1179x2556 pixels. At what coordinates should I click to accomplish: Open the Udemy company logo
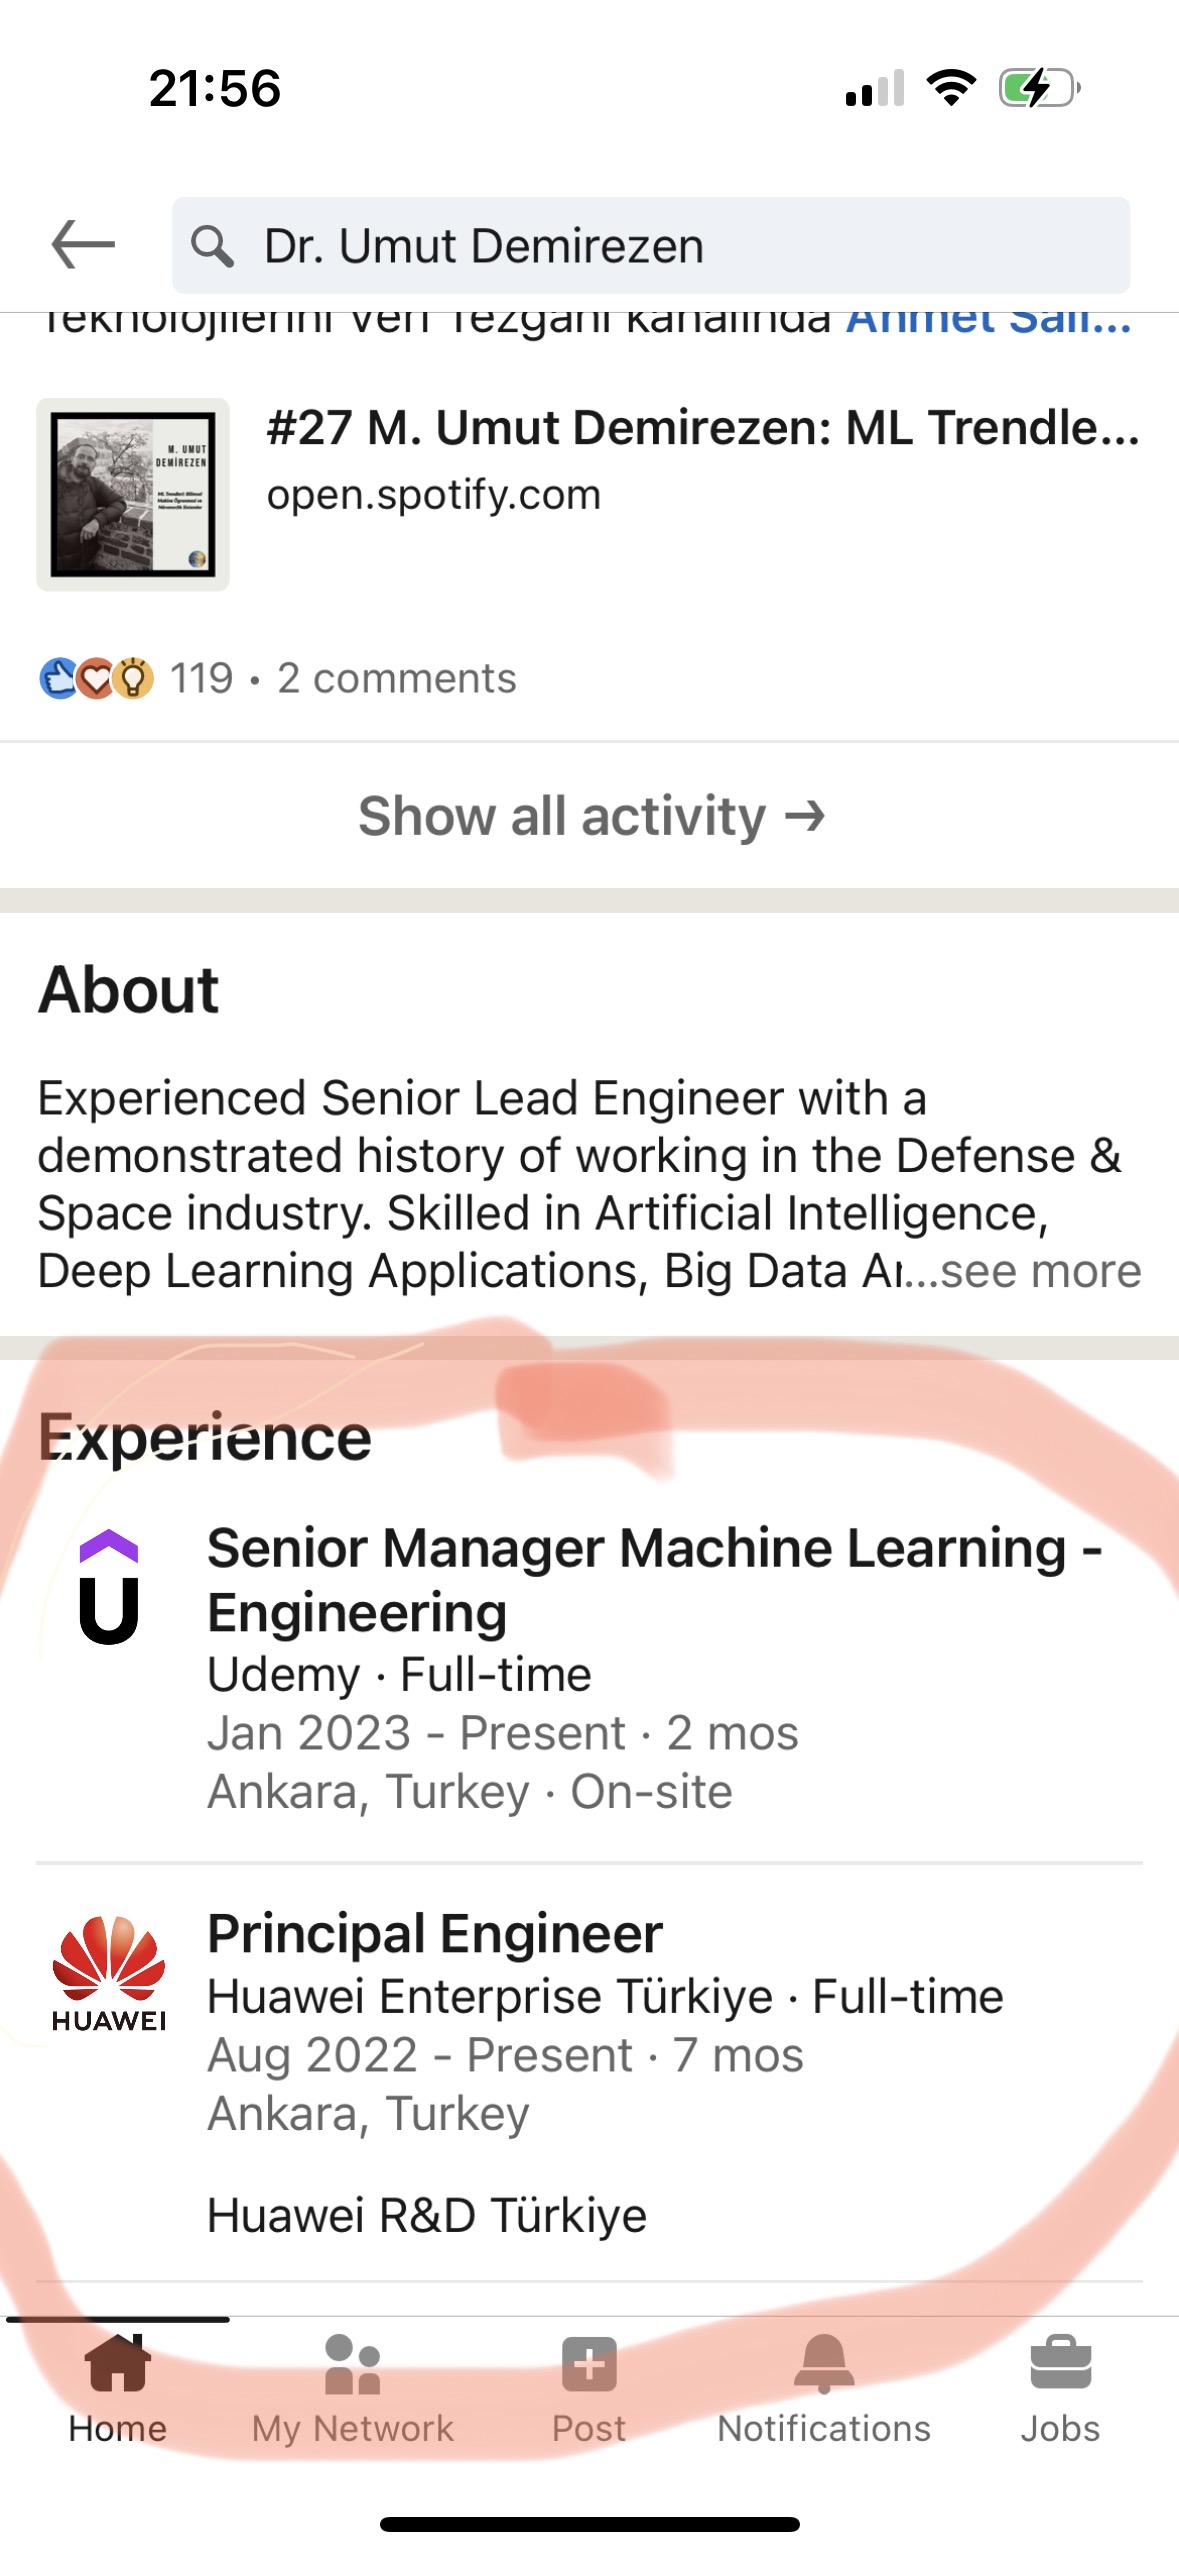tap(108, 1588)
